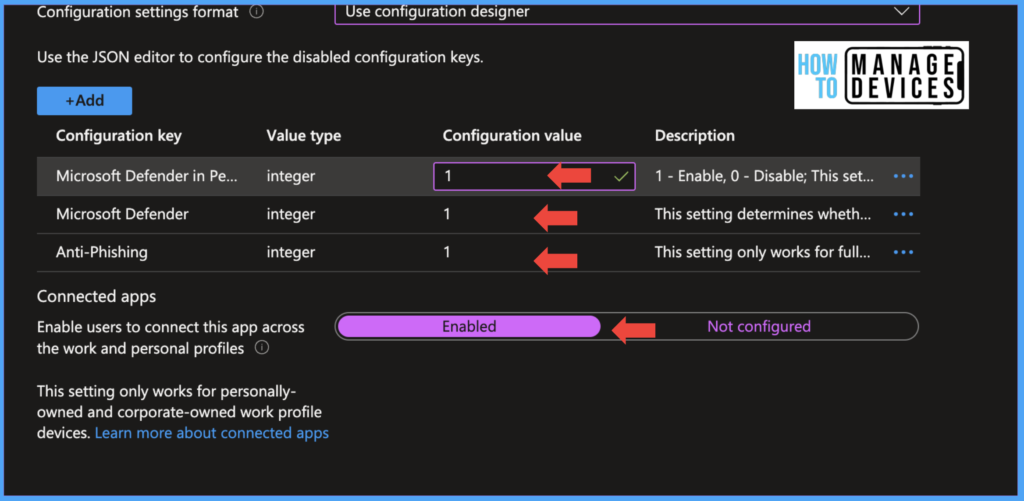Click the integer value type in Anti-Phishing row
Viewport: 1024px width, 501px height.
pyautogui.click(x=291, y=253)
